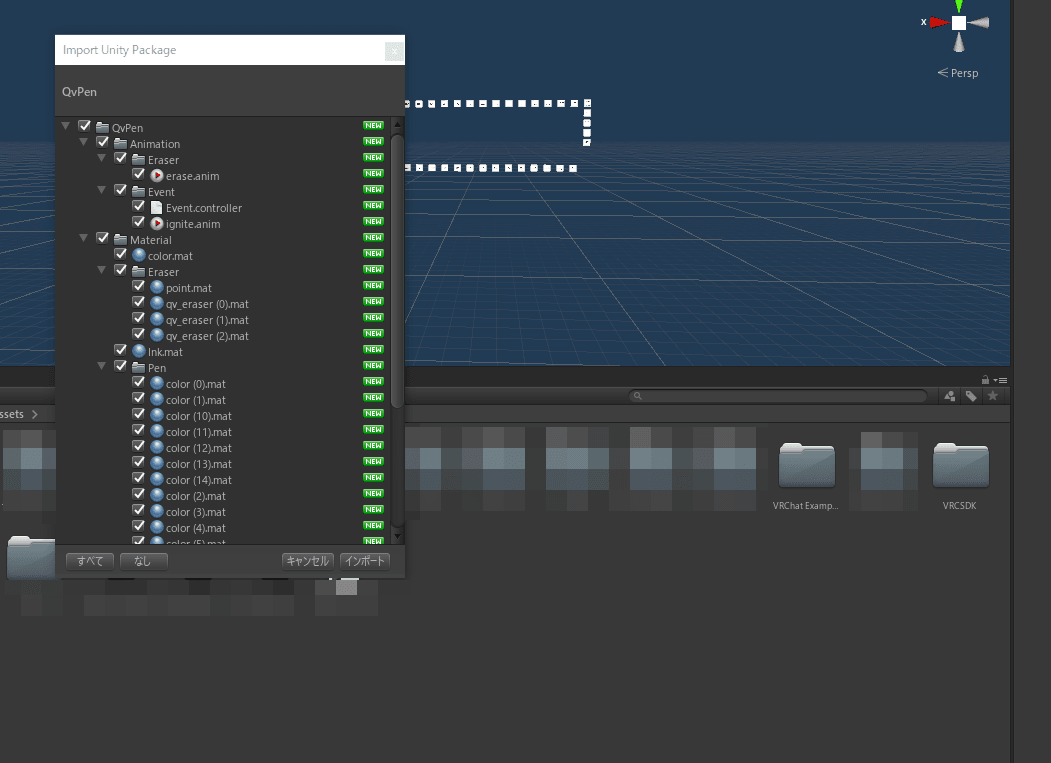Screen dimensions: 1051x763
Task: Uncheck the color.mat checkbox
Action: (121, 256)
